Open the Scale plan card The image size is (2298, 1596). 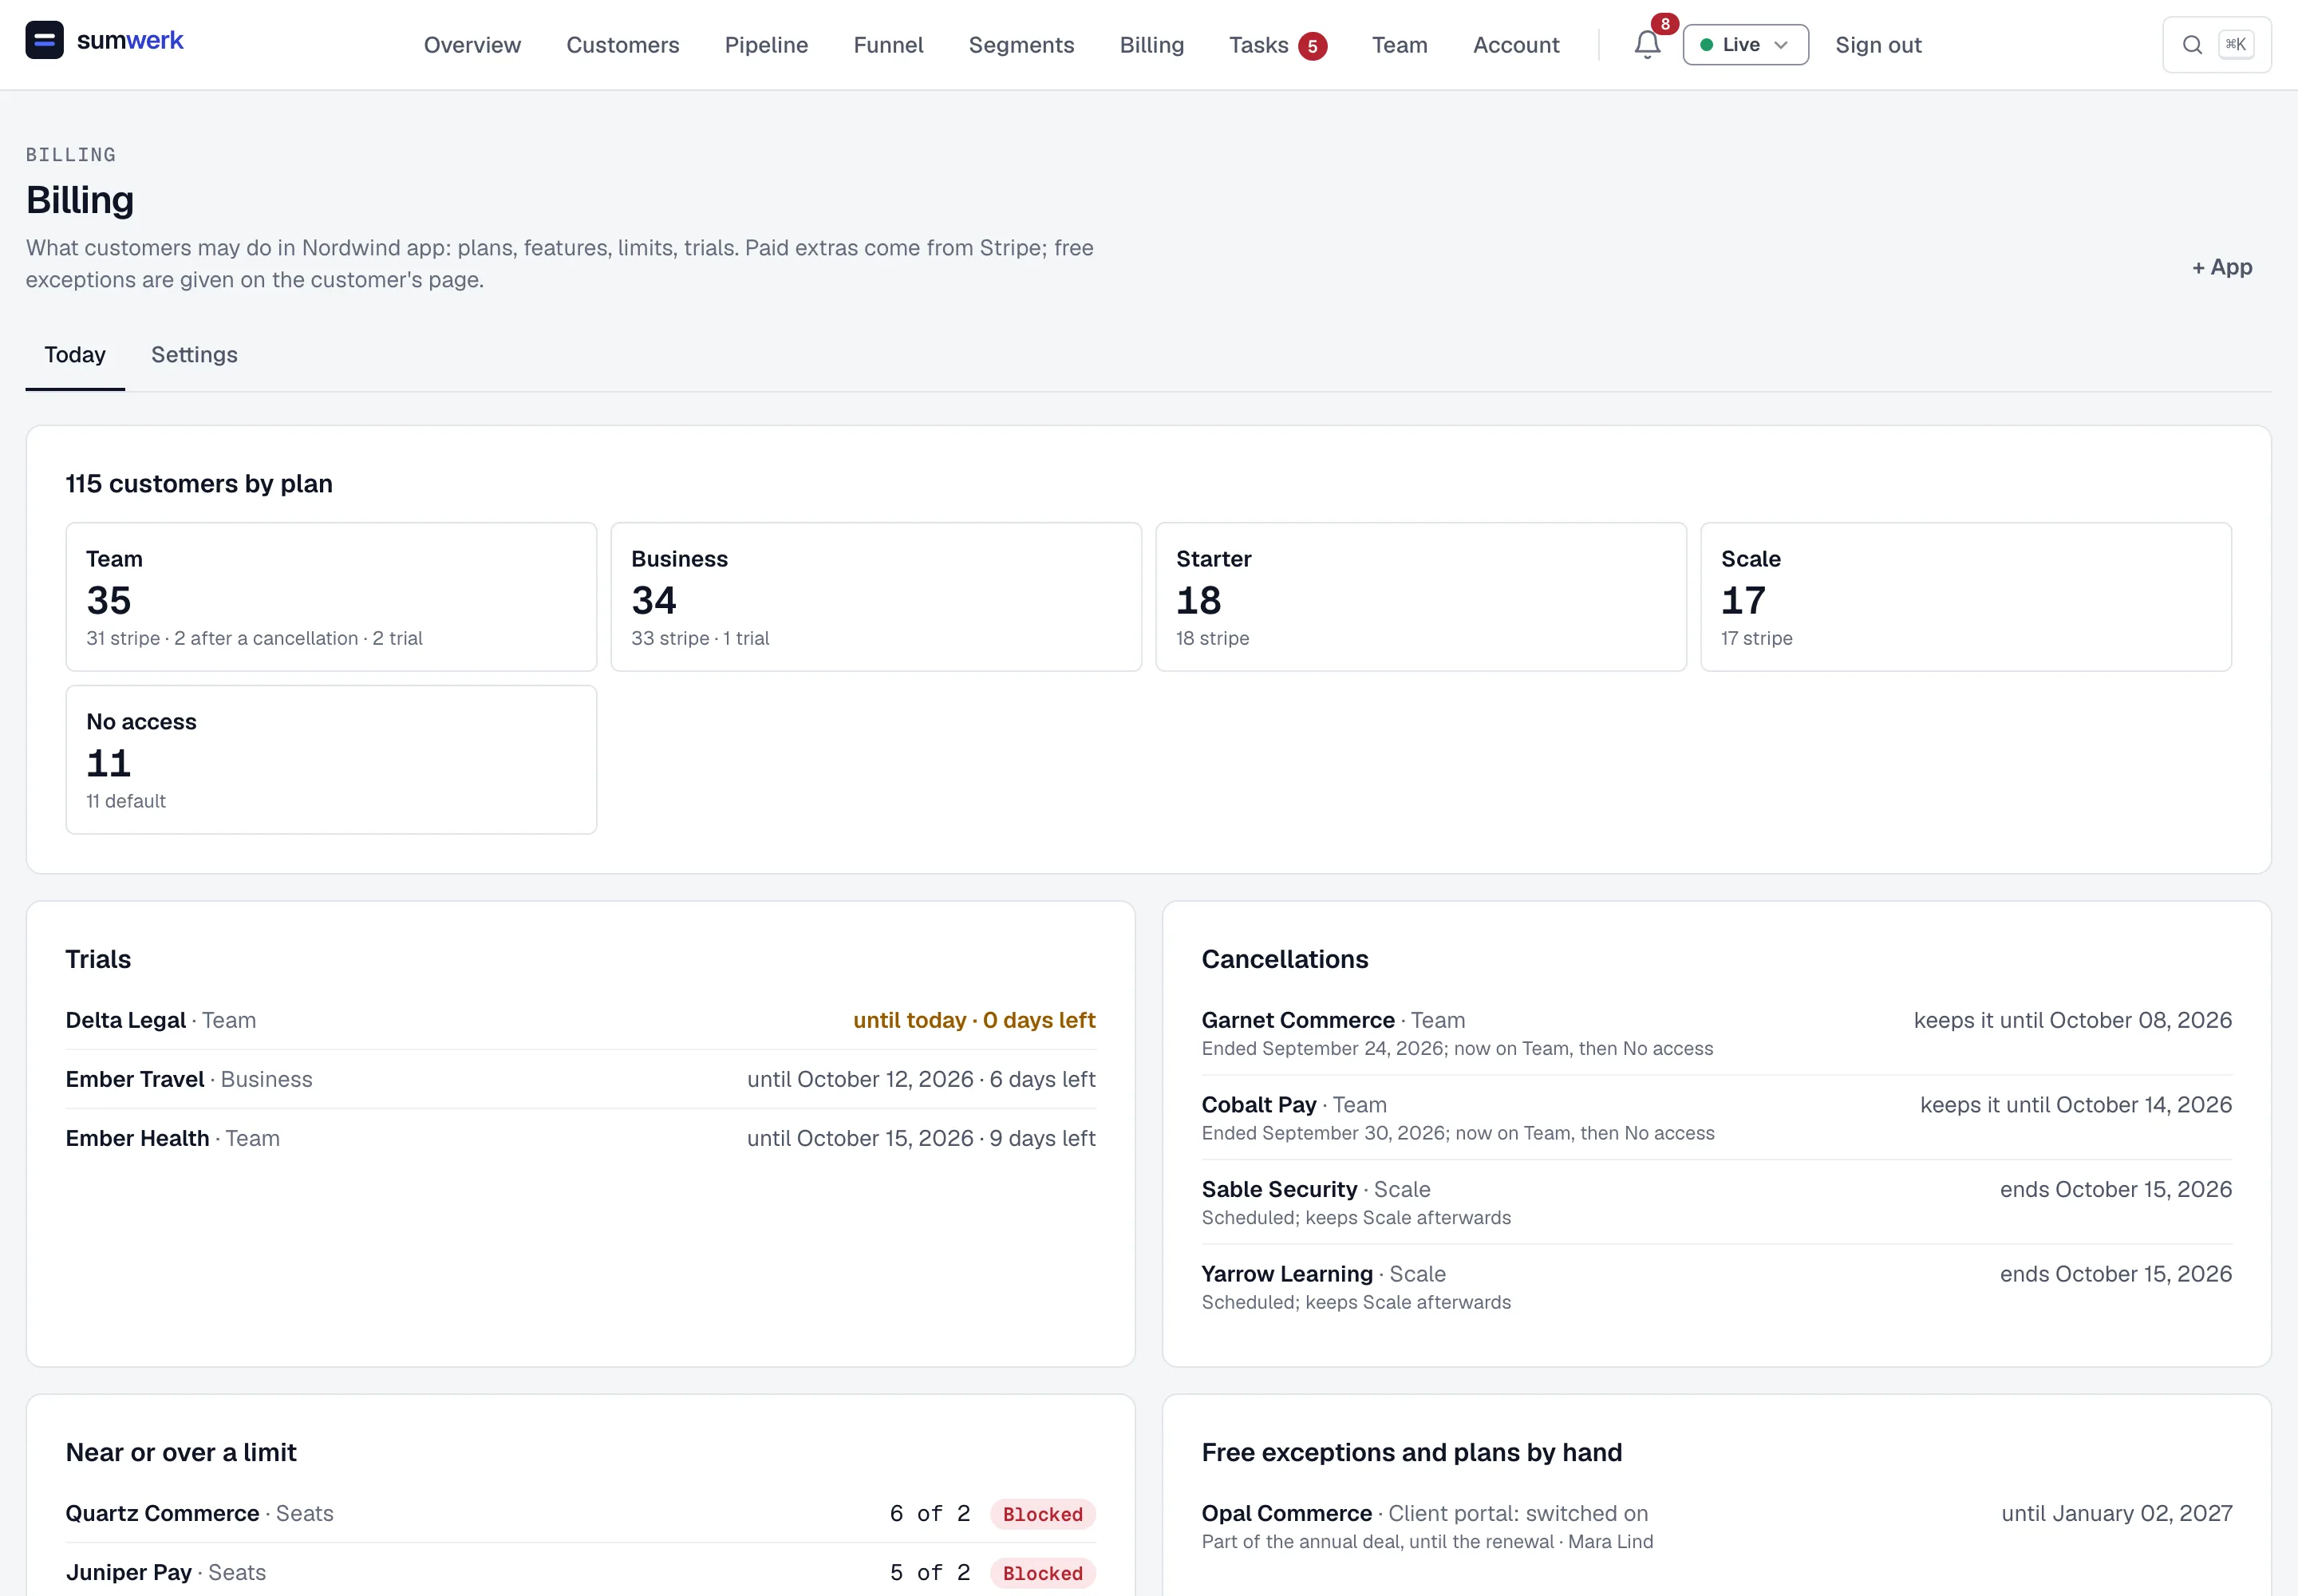coord(1966,597)
